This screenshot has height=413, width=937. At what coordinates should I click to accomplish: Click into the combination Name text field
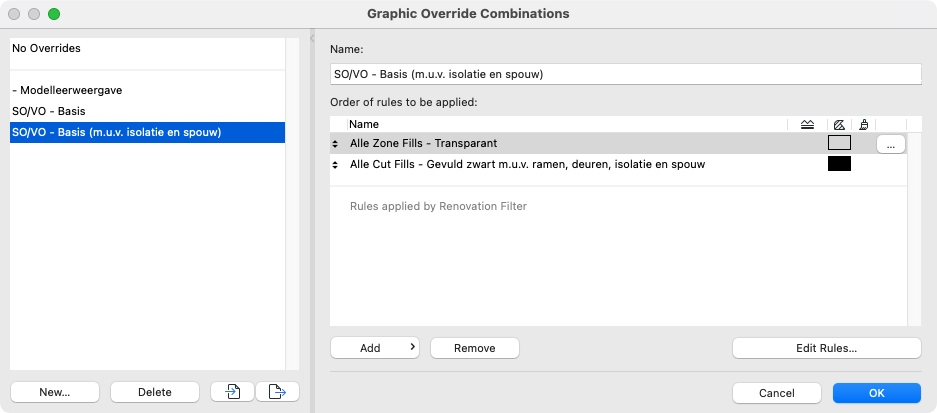click(626, 75)
